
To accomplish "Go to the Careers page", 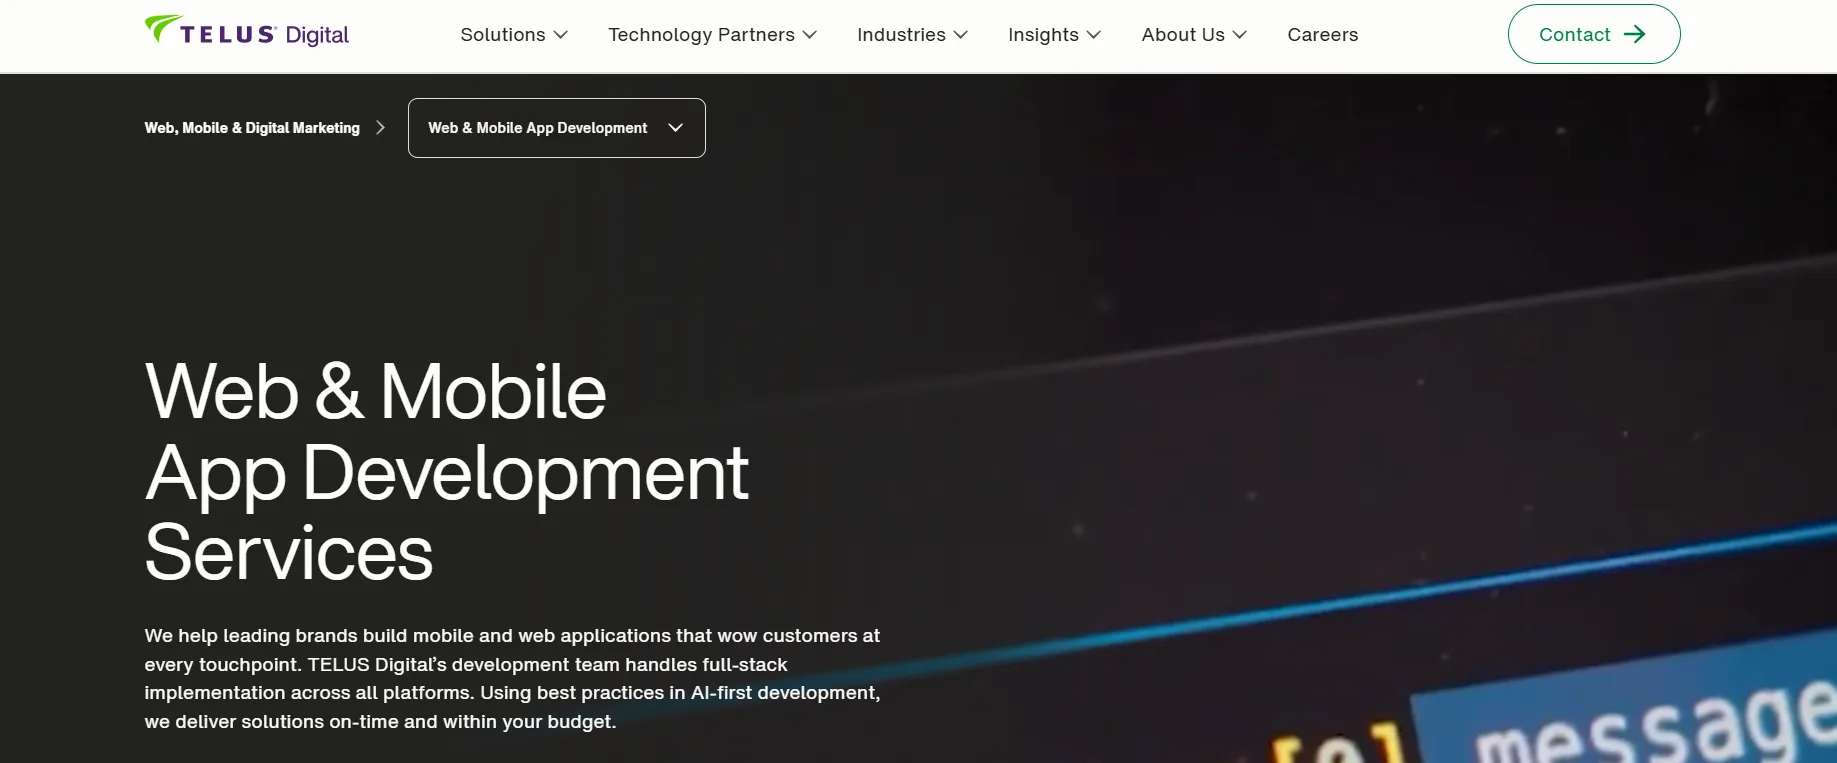I will pyautogui.click(x=1323, y=35).
